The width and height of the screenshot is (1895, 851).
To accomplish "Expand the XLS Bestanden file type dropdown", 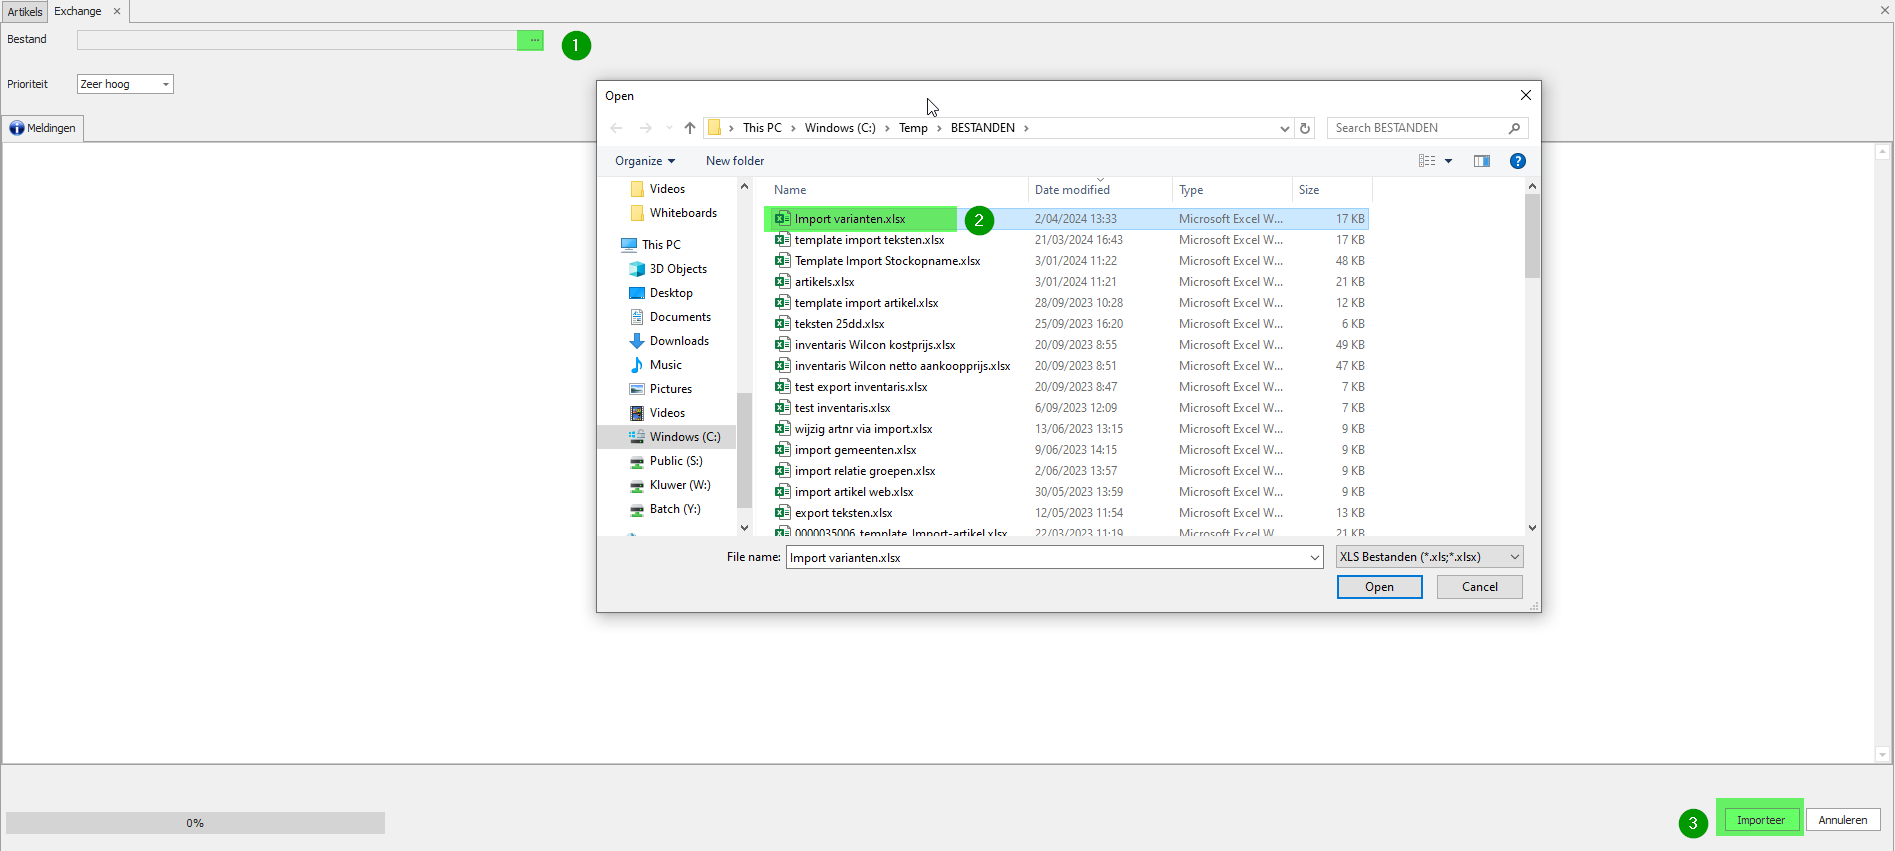I will [1430, 557].
